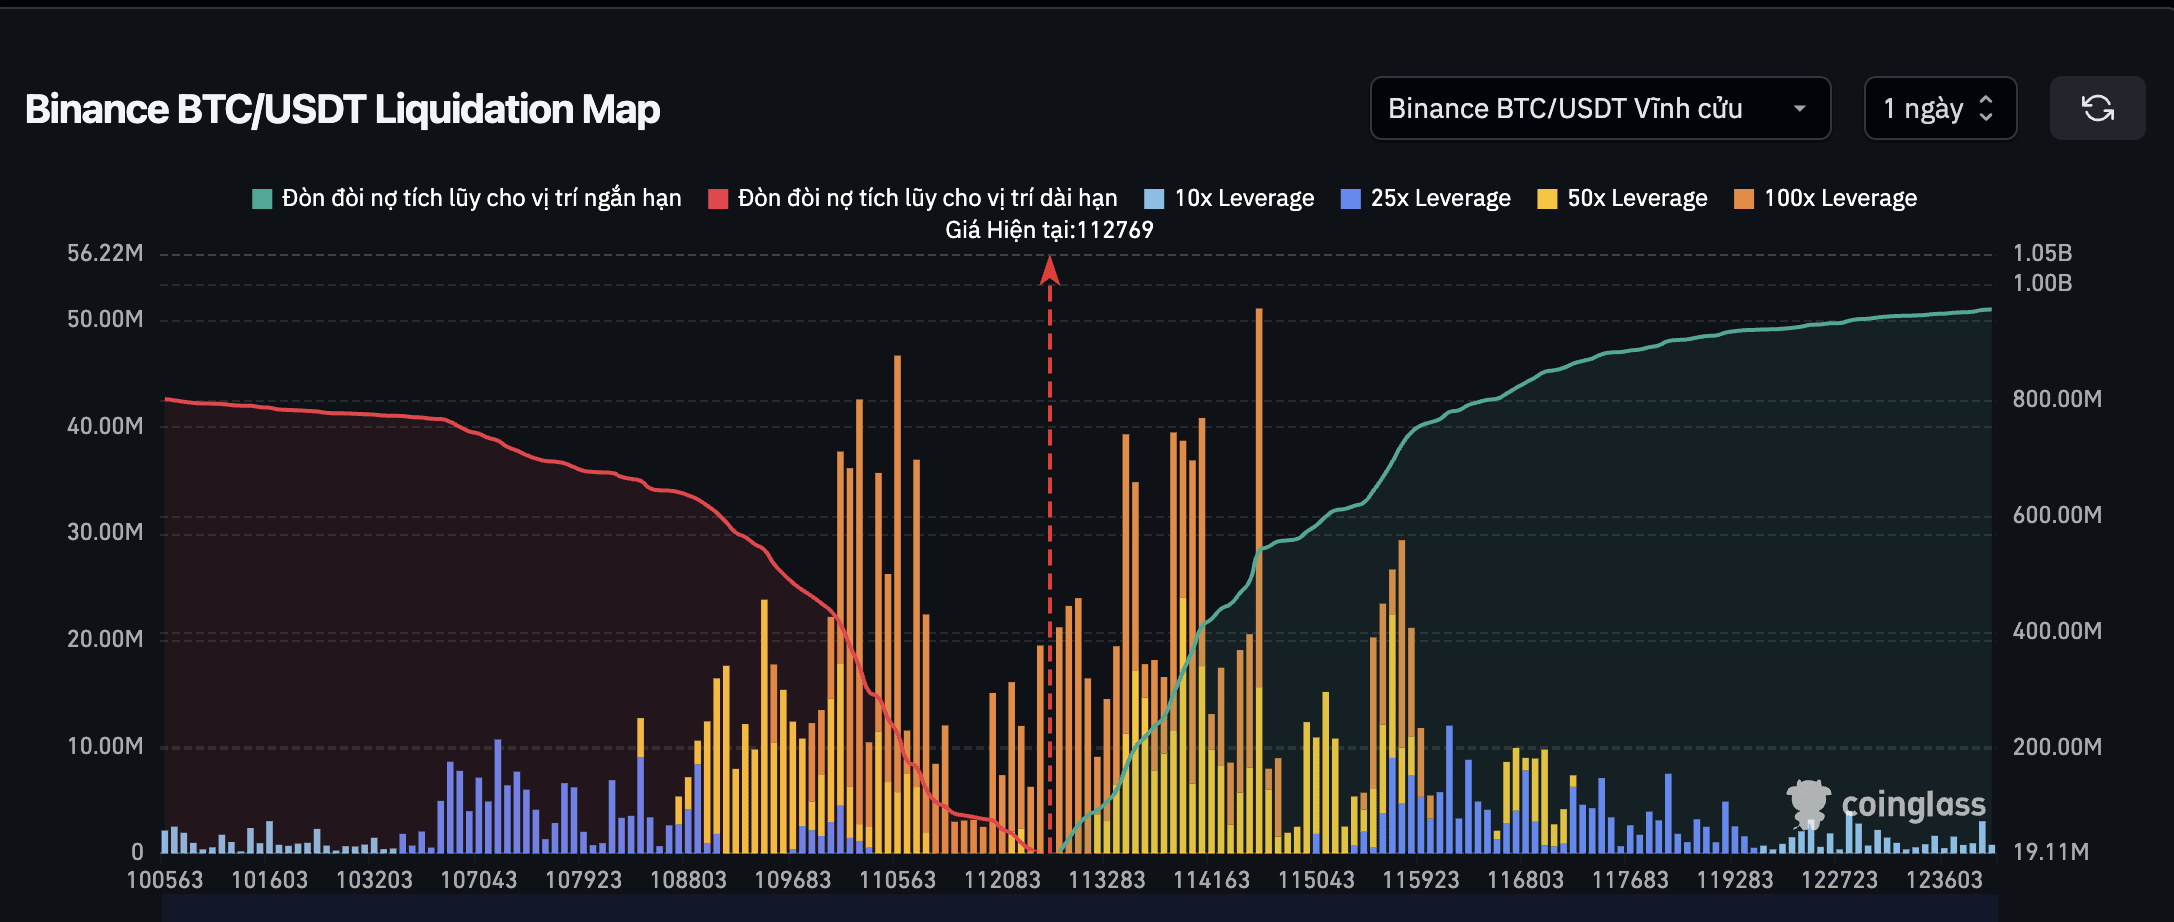Viewport: 2174px width, 922px height.
Task: Click the 119283 x-axis price label
Action: [x=1735, y=880]
